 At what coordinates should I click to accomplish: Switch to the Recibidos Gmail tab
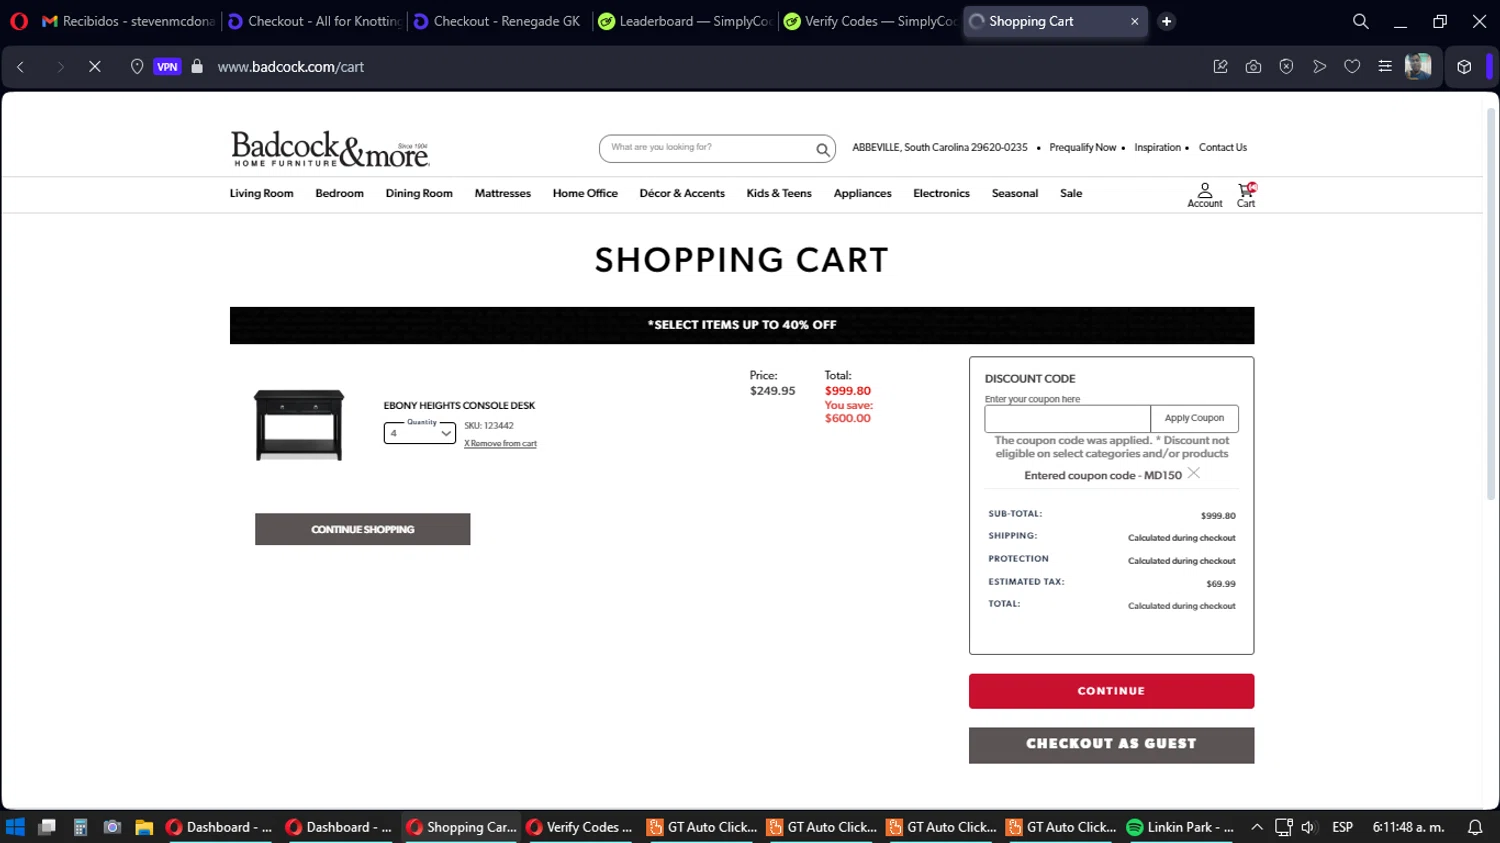point(129,21)
